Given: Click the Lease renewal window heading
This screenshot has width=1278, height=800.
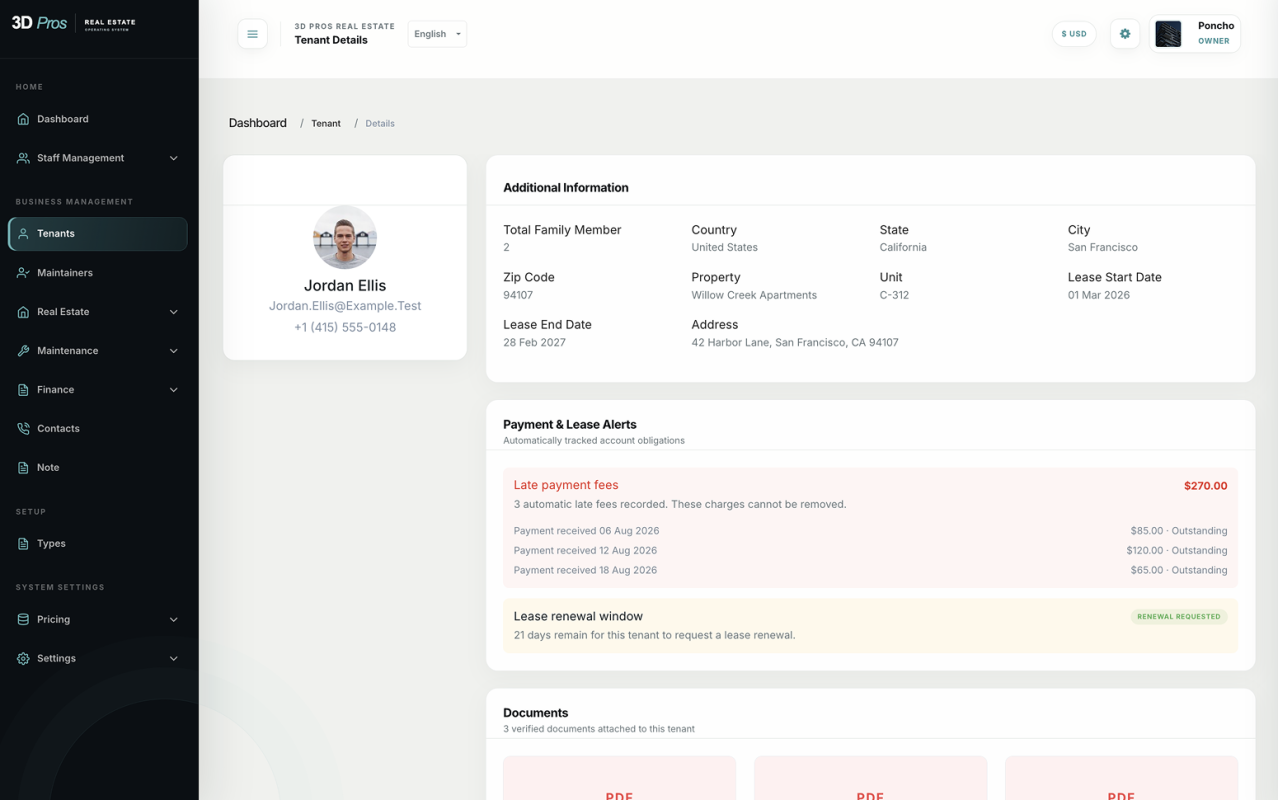Looking at the screenshot, I should pyautogui.click(x=578, y=617).
